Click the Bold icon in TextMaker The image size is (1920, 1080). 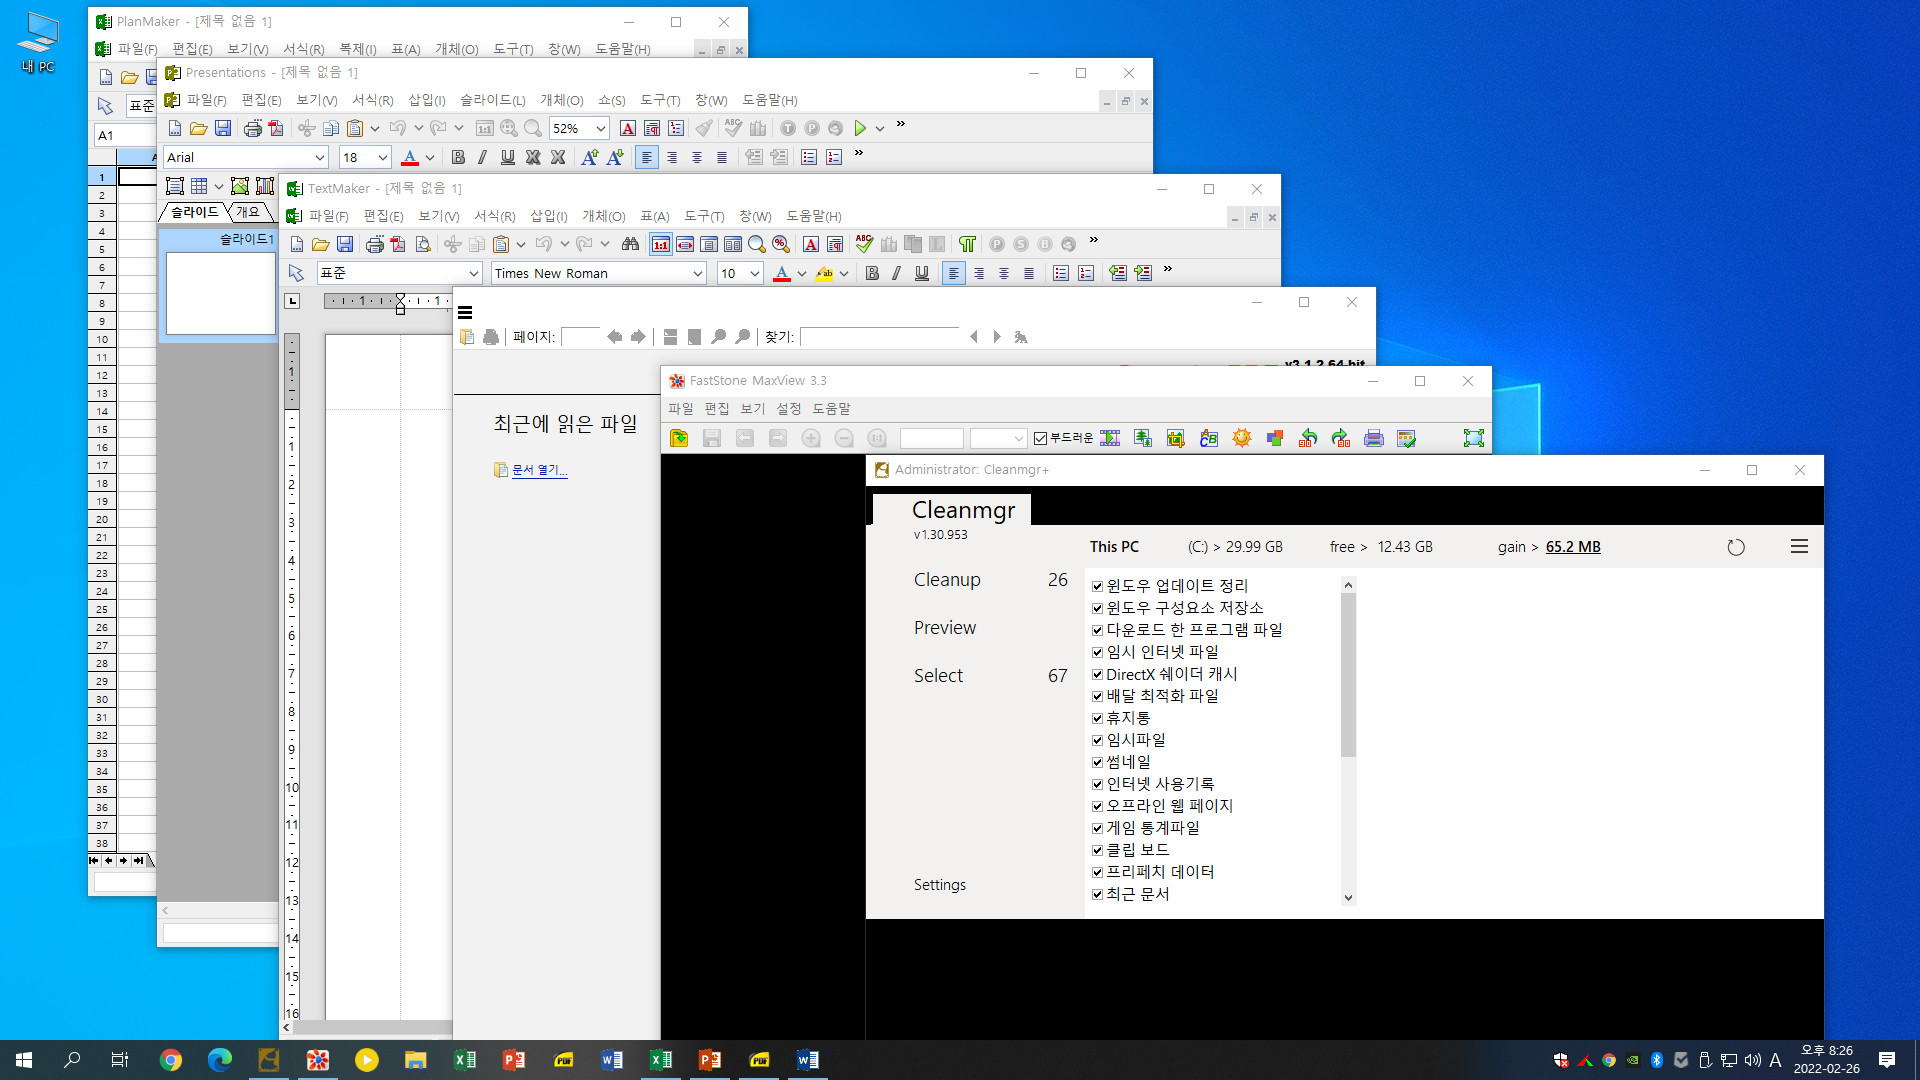point(872,273)
